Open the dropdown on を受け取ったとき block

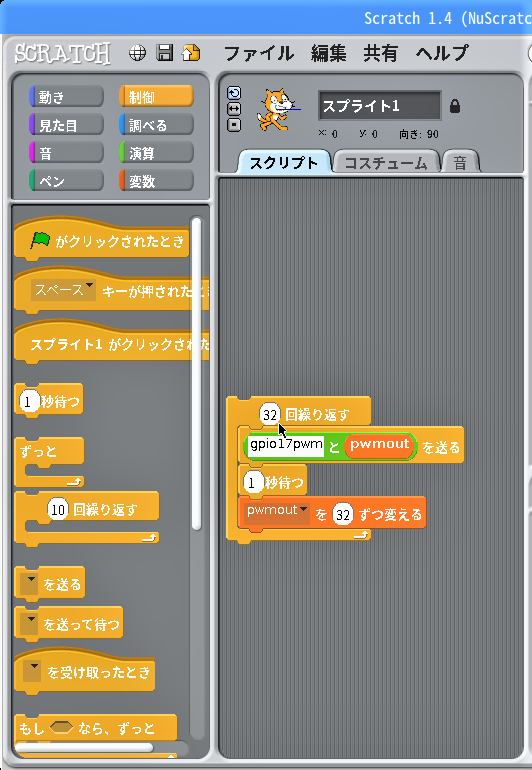click(32, 671)
